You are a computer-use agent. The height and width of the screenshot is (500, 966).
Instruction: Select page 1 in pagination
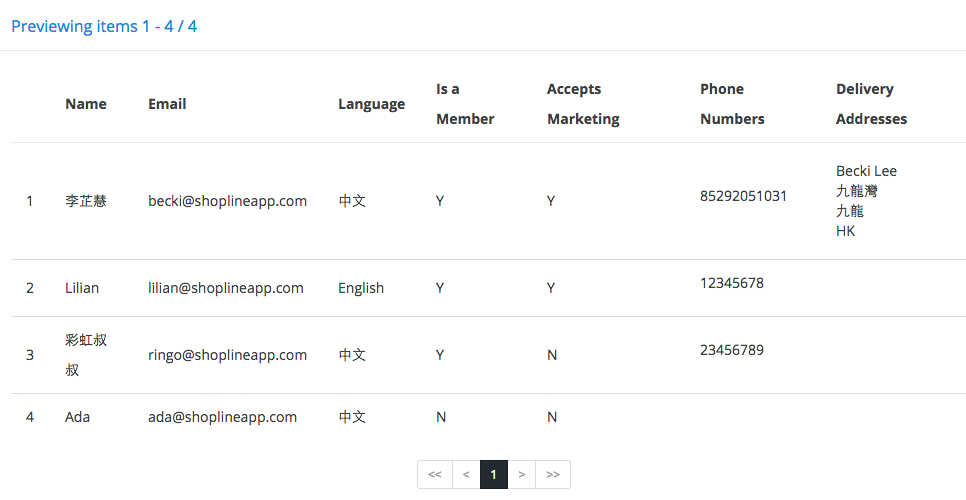pyautogui.click(x=493, y=474)
